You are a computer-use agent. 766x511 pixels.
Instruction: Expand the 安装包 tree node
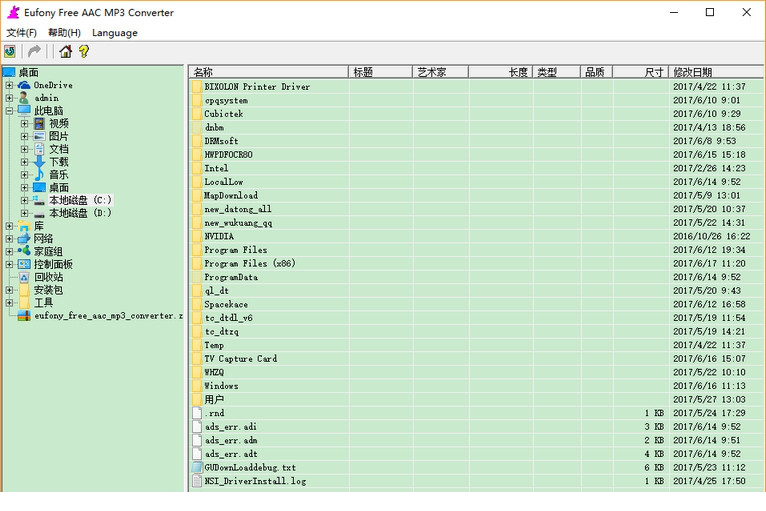[9, 290]
